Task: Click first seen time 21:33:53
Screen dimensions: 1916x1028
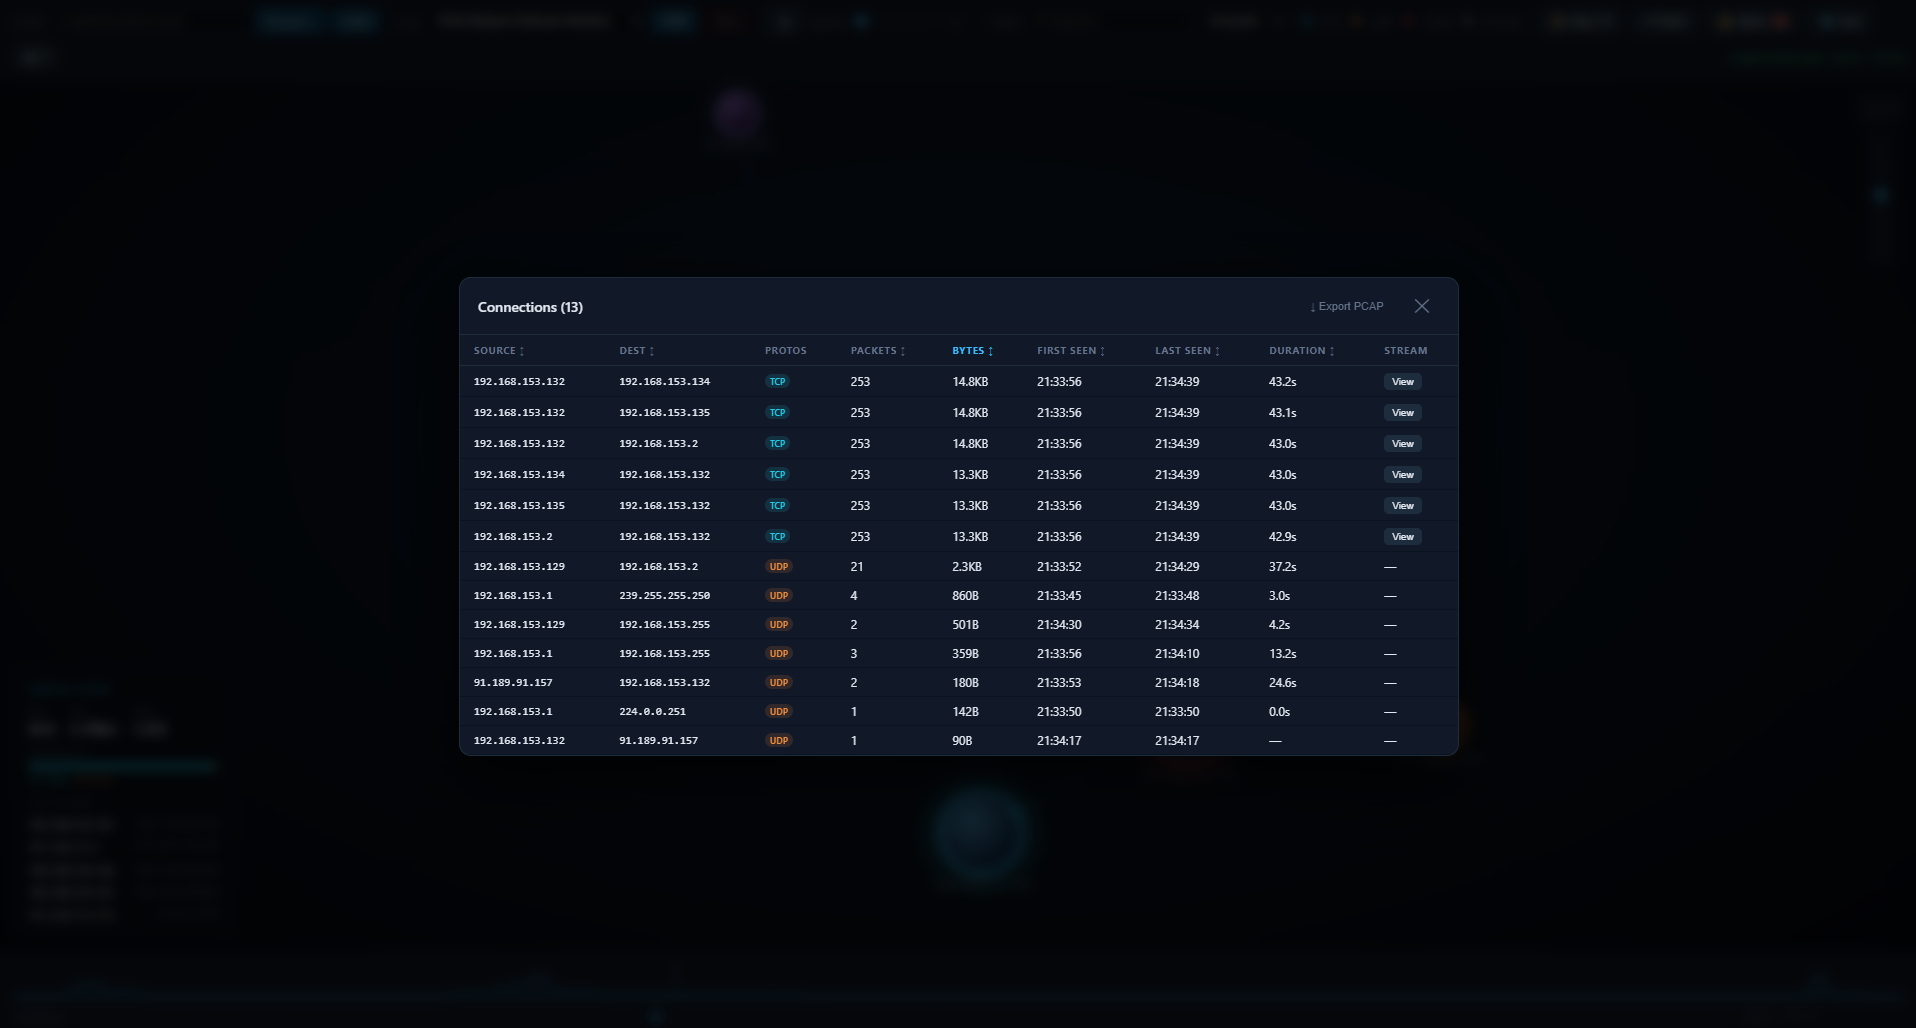Action: coord(1059,683)
